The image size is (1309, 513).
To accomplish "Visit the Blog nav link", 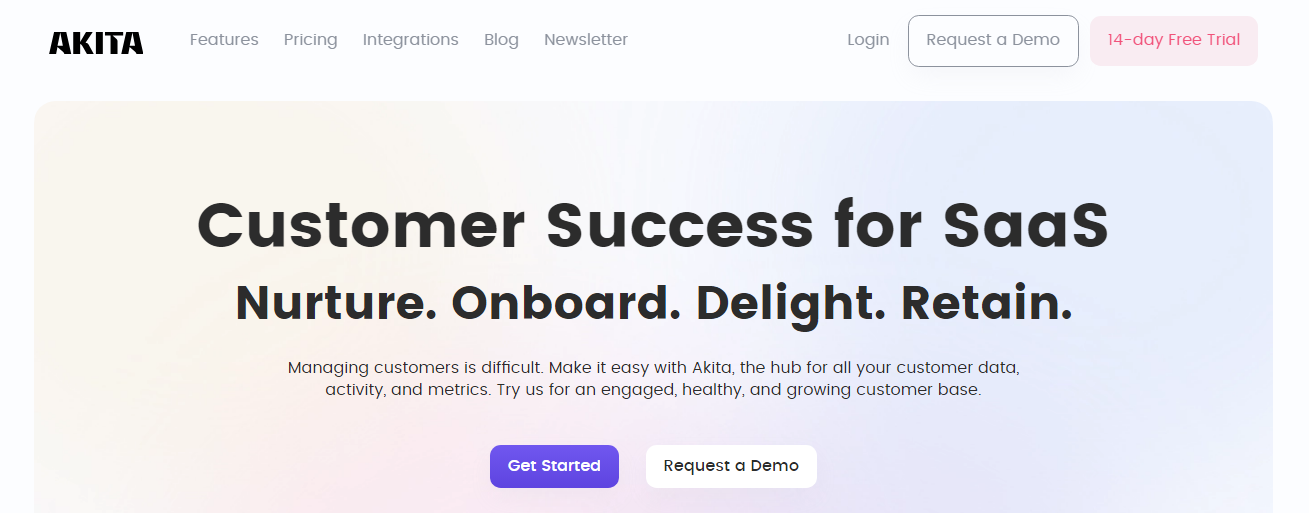I will [x=501, y=40].
